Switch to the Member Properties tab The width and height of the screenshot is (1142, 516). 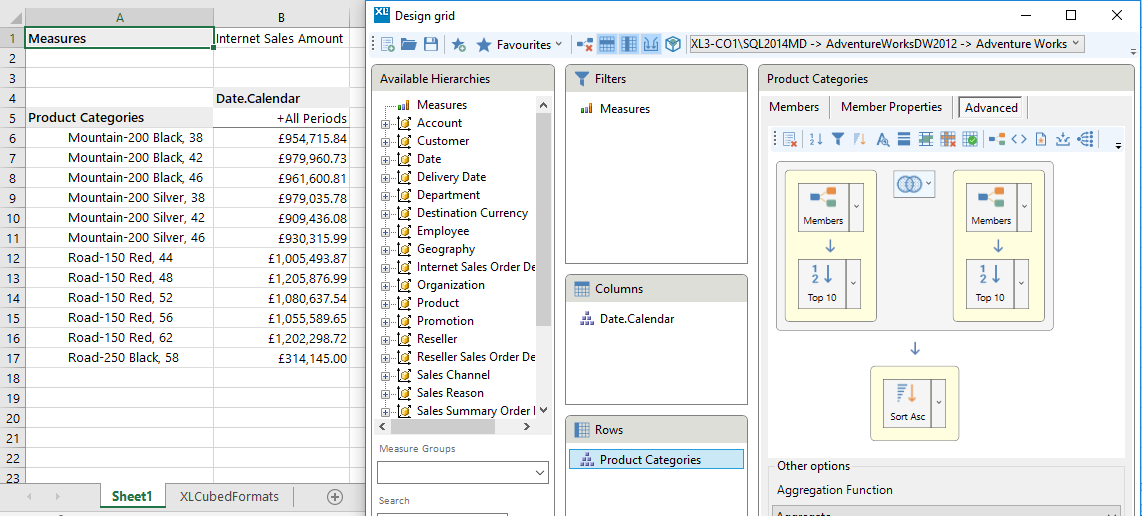[891, 107]
